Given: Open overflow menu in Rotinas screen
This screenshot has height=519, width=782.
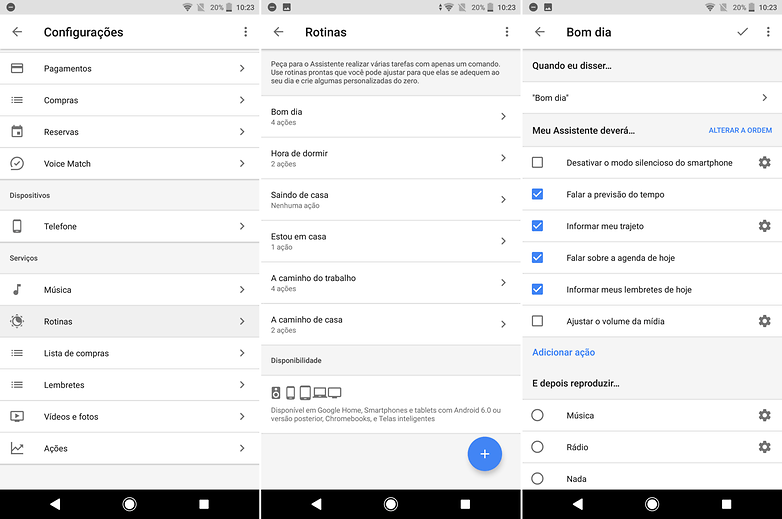Looking at the screenshot, I should tap(507, 32).
